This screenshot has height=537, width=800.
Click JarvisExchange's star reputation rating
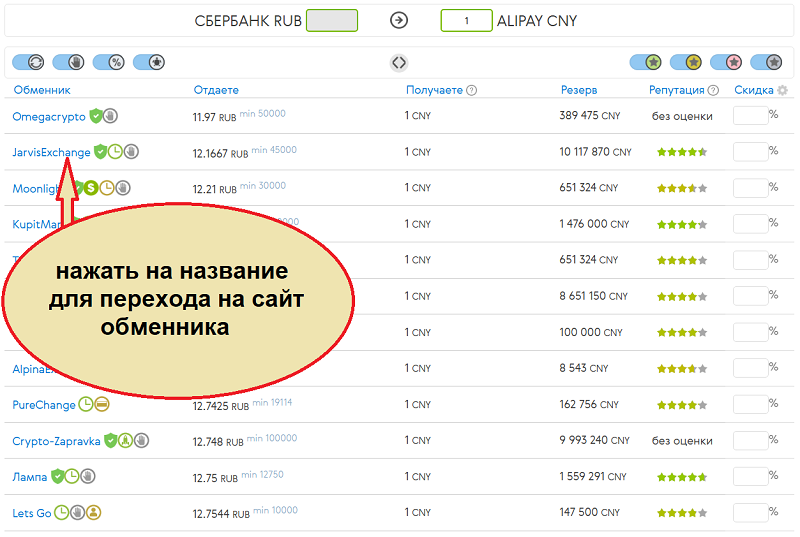tap(682, 152)
